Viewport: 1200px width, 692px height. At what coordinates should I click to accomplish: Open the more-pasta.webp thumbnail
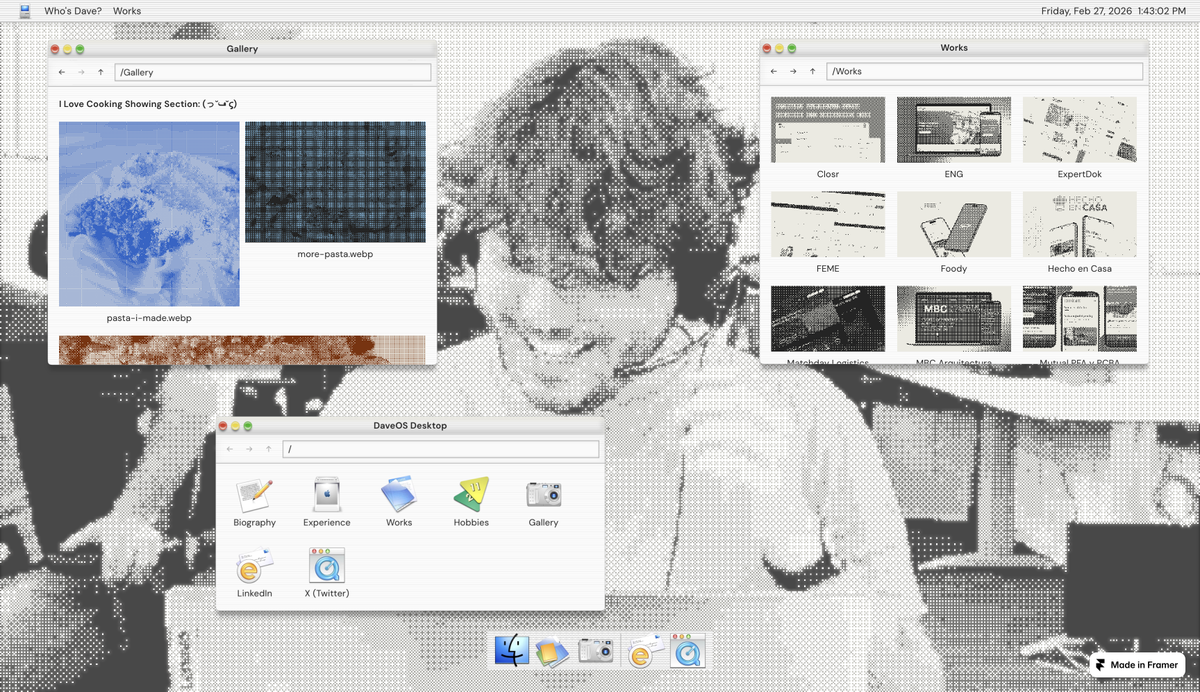point(335,182)
